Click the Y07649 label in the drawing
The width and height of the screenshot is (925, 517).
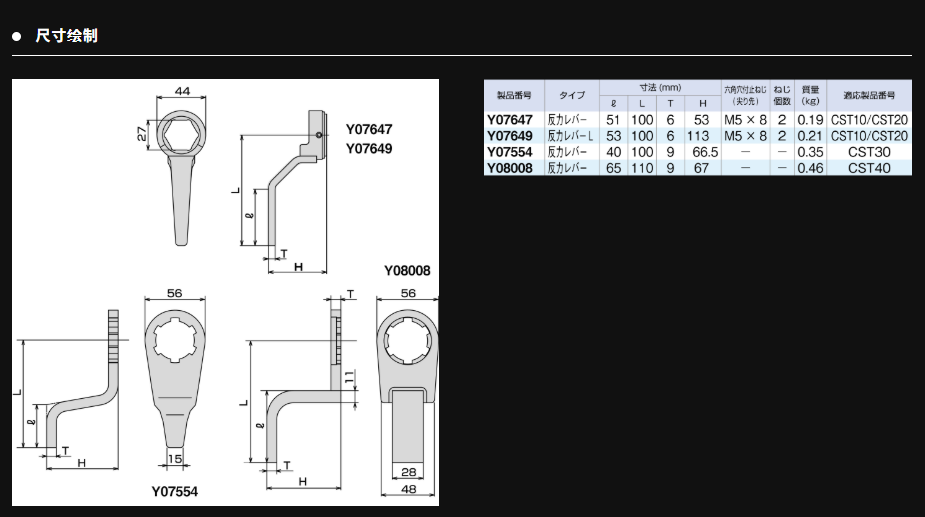[369, 149]
